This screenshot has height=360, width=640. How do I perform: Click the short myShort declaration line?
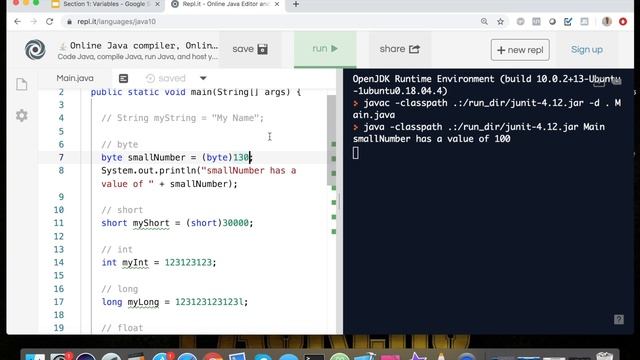point(177,223)
